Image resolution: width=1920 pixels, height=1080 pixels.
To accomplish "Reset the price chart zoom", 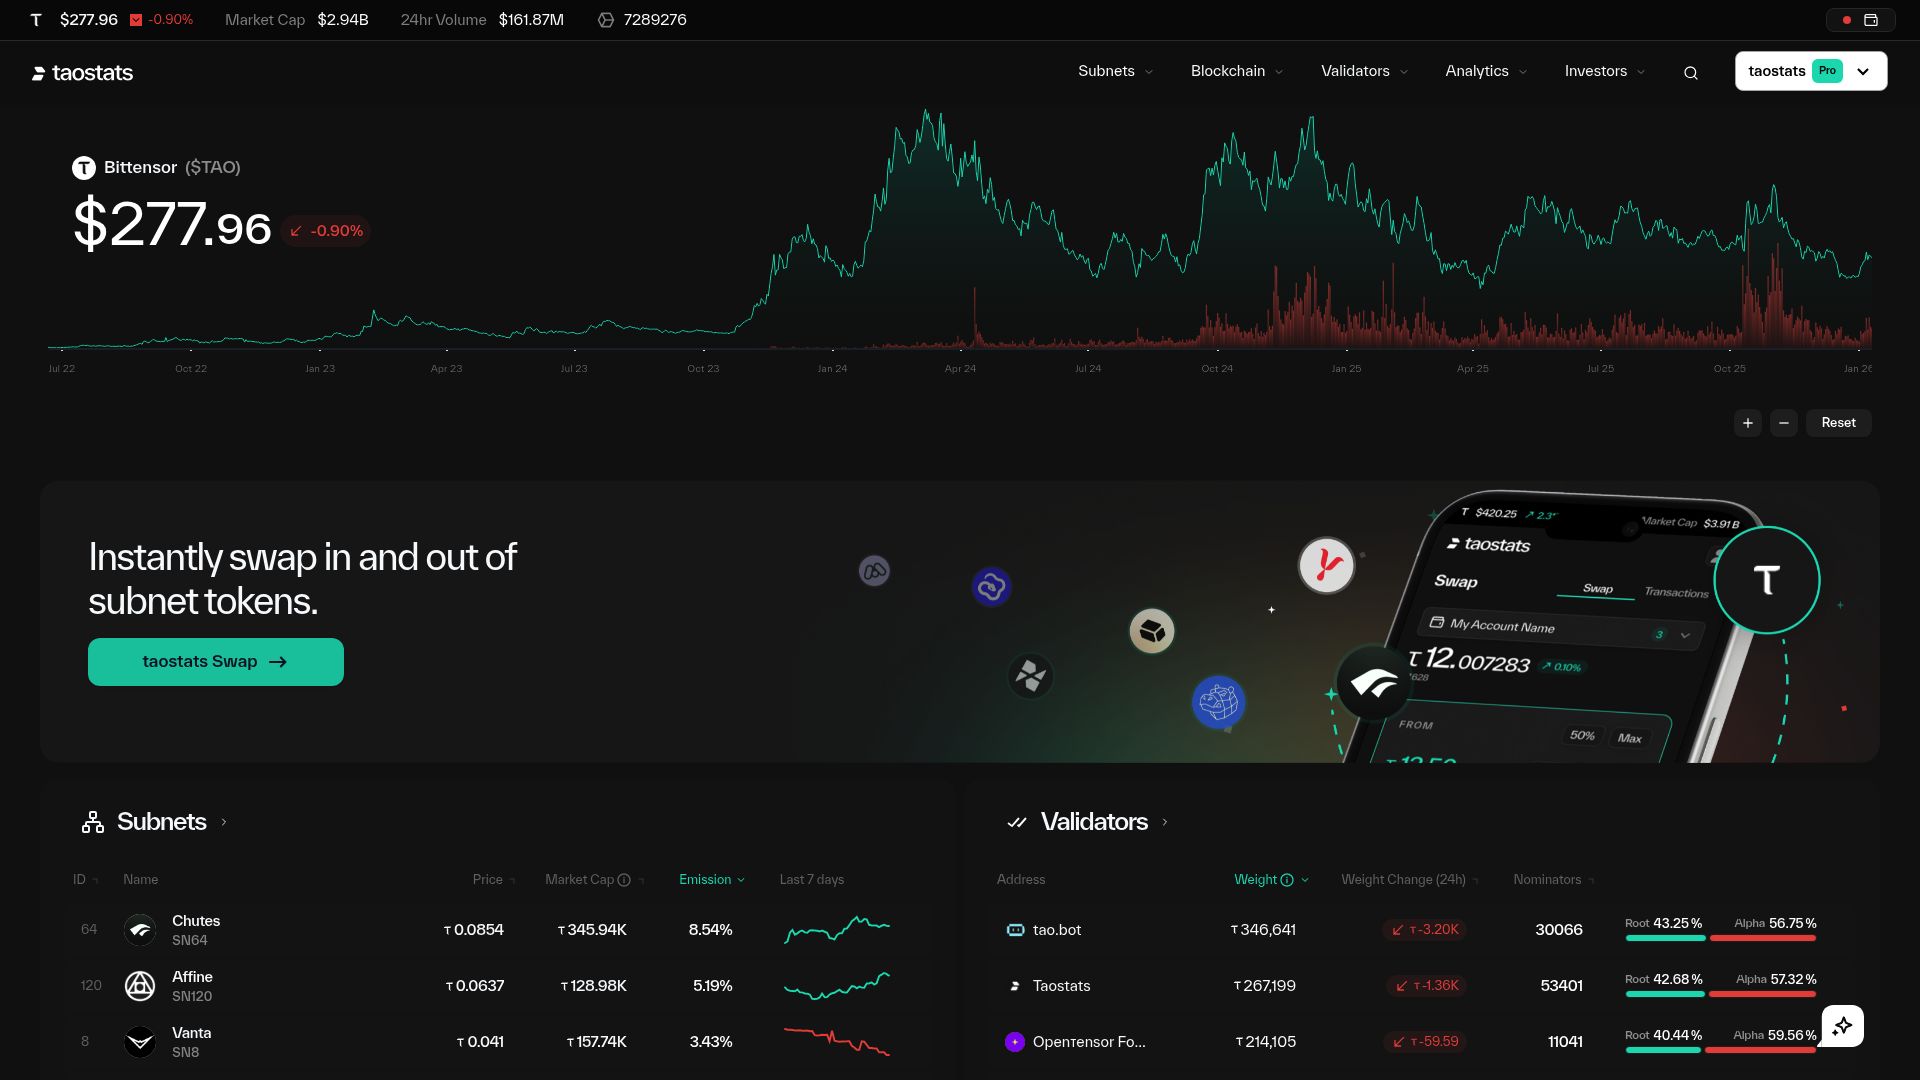I will 1838,422.
